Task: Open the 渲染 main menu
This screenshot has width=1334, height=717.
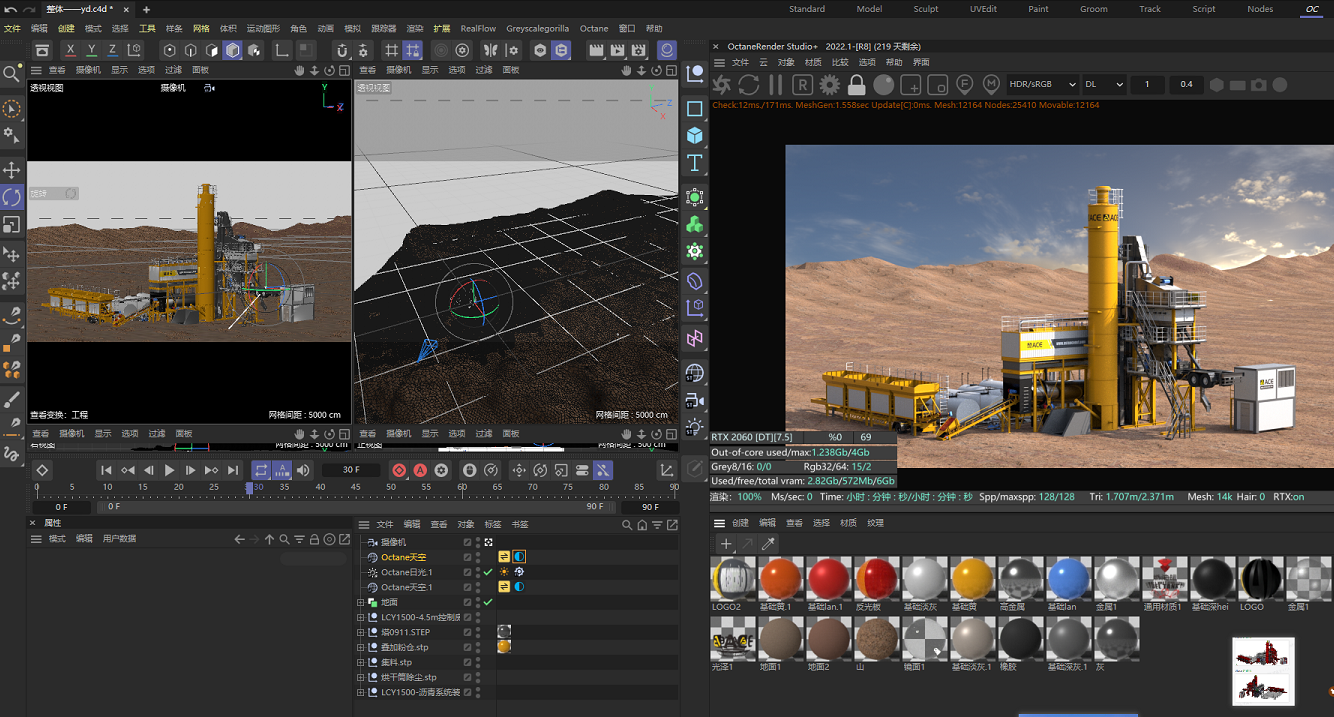Action: (415, 29)
